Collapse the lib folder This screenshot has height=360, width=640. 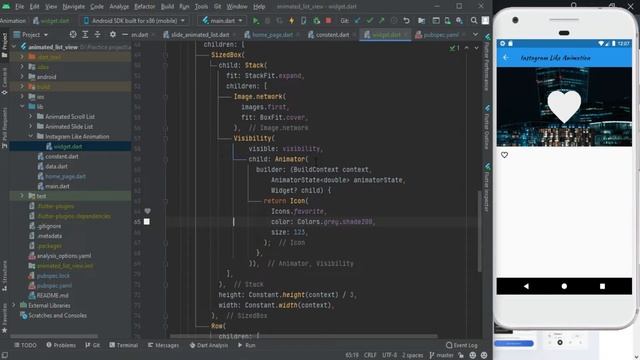(22, 107)
